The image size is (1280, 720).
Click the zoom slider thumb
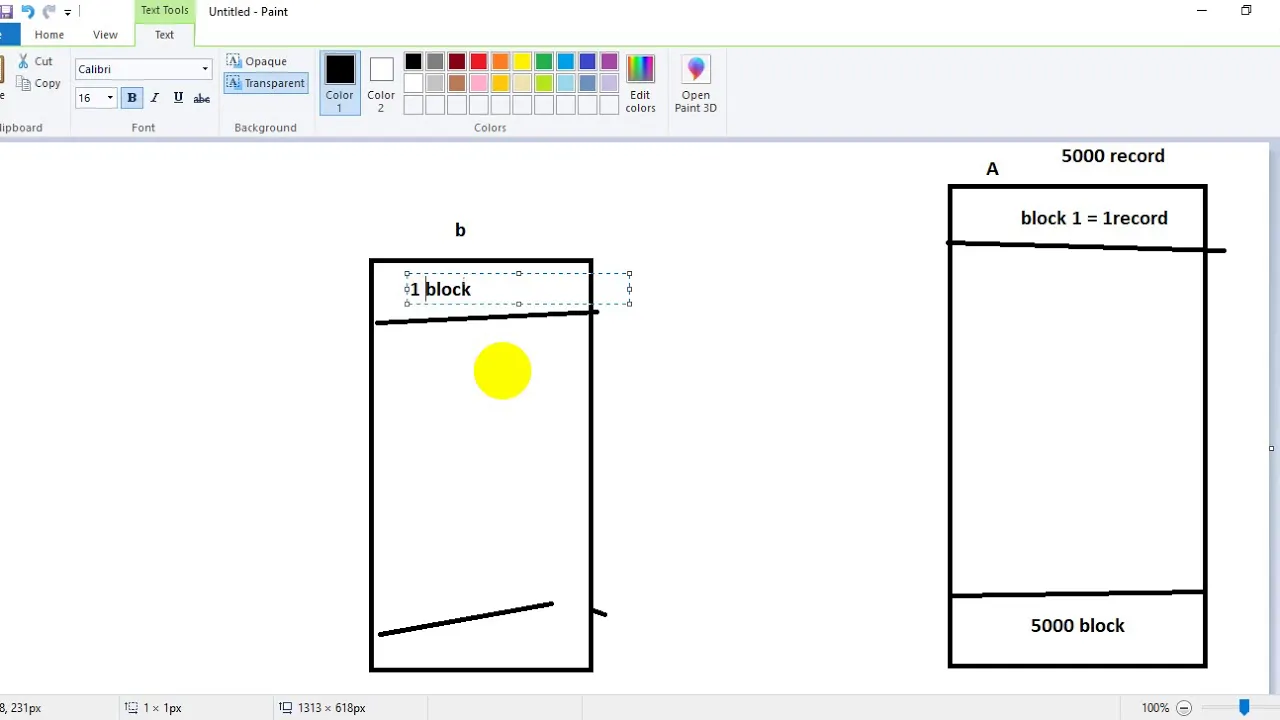pyautogui.click(x=1244, y=707)
